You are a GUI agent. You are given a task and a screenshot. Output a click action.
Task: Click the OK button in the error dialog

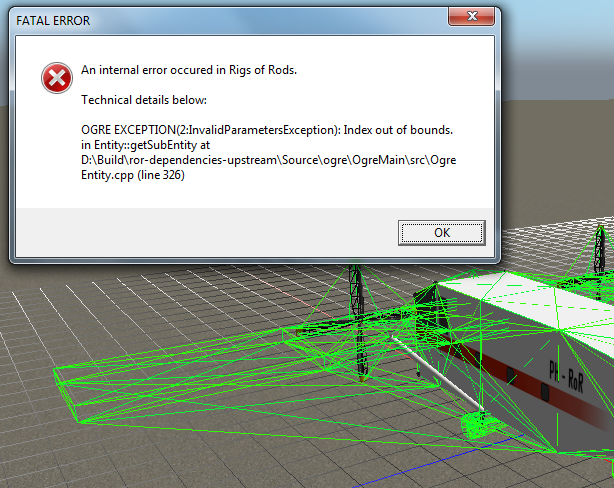[442, 233]
